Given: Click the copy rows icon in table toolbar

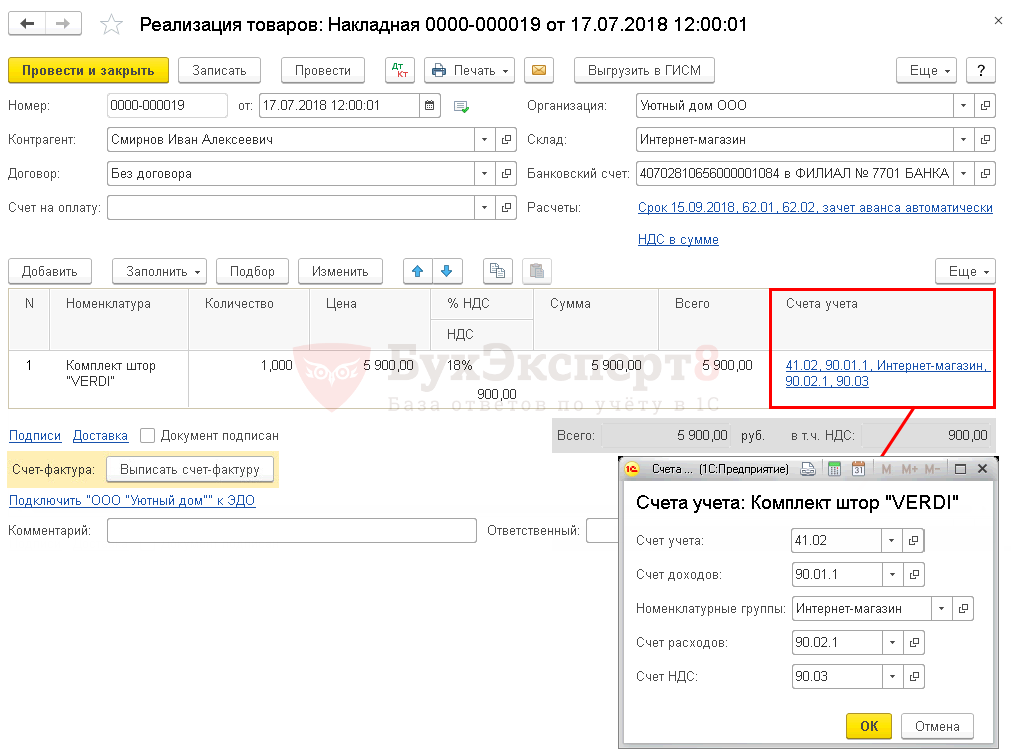Looking at the screenshot, I should coord(497,271).
